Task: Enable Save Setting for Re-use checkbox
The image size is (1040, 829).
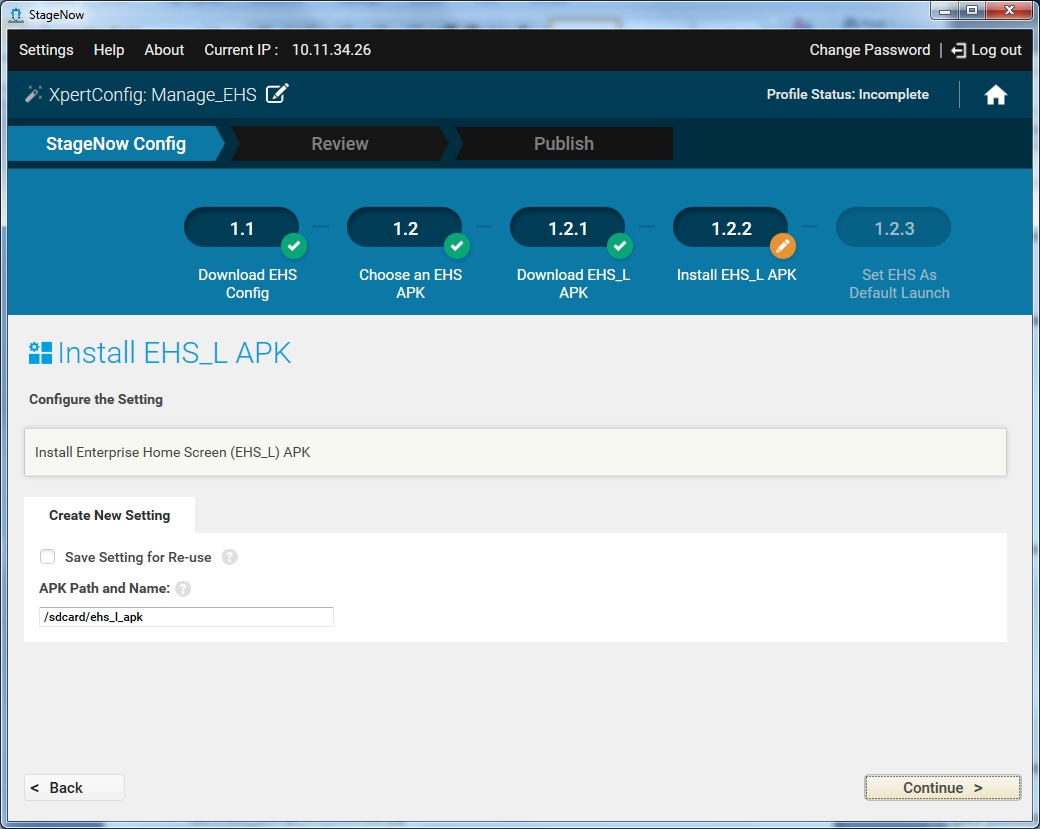Action: coord(47,557)
